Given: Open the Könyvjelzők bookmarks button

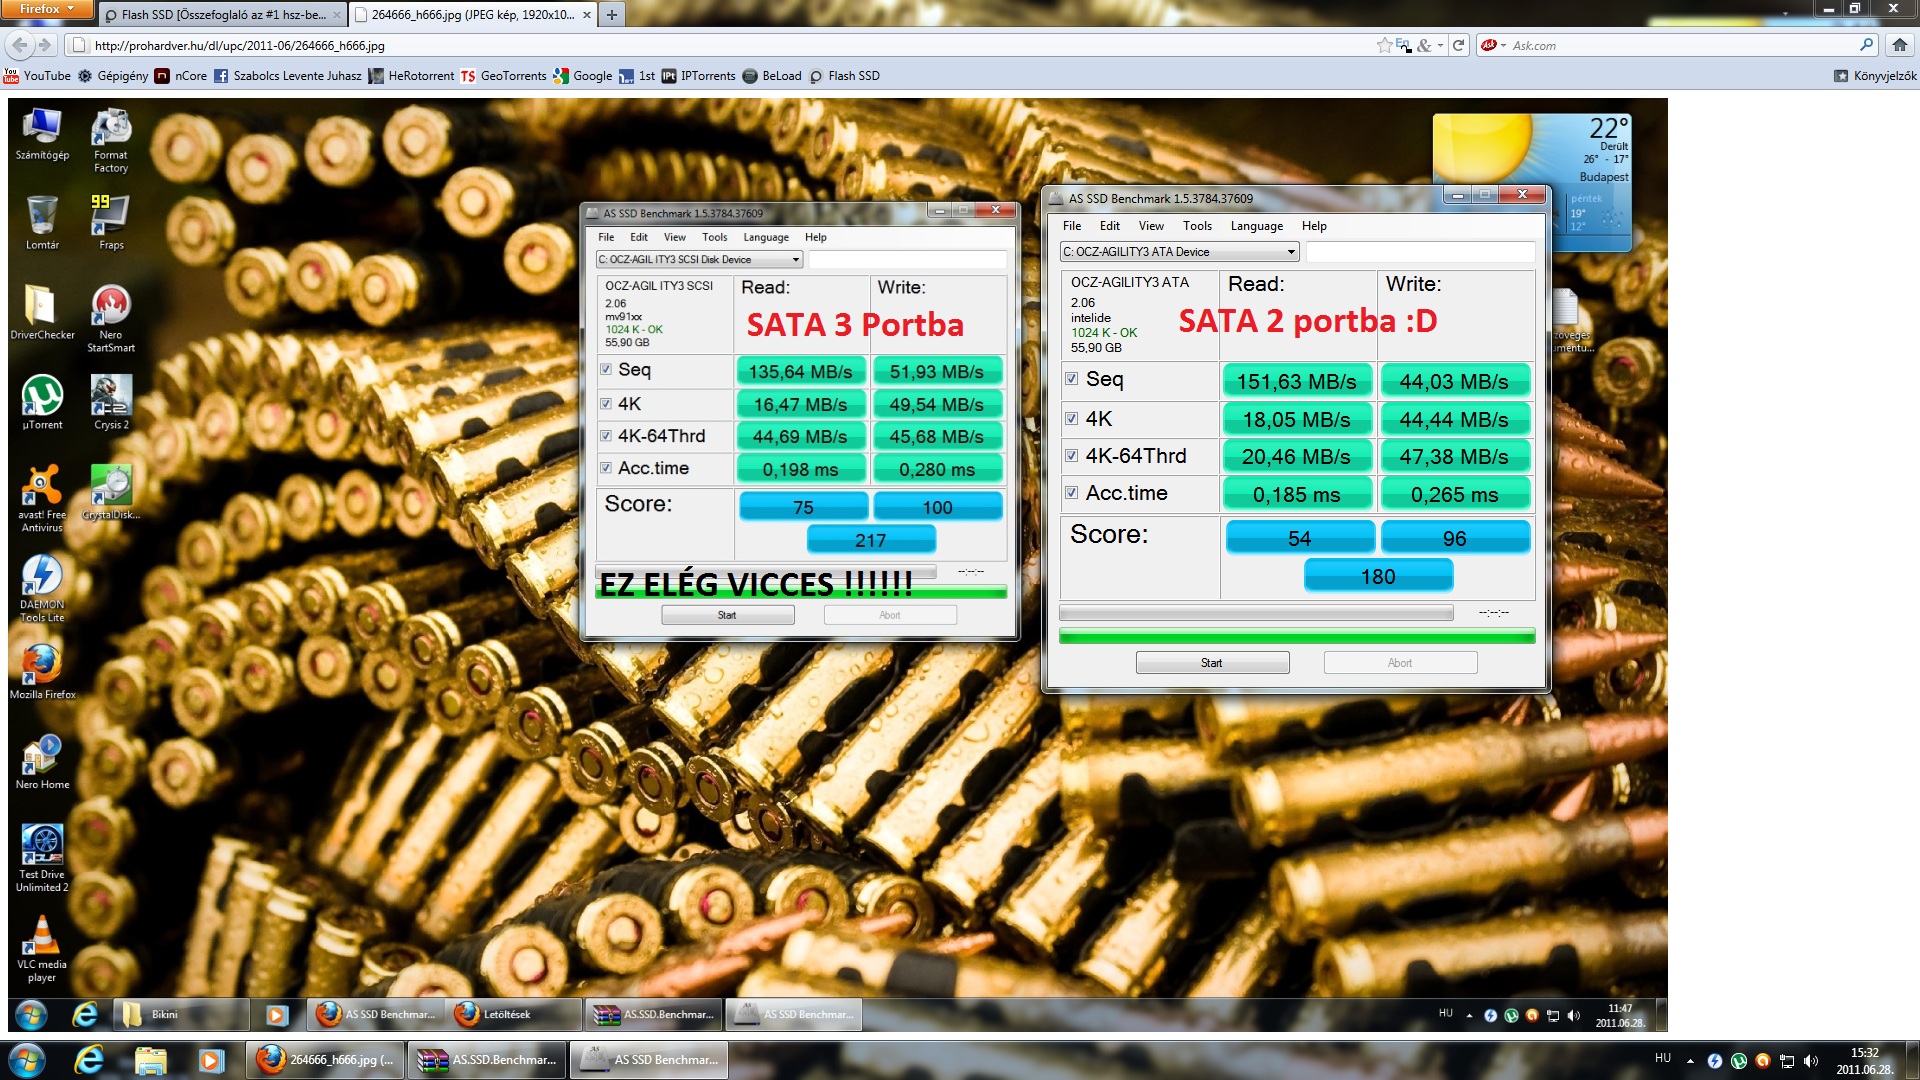Looking at the screenshot, I should [1875, 76].
